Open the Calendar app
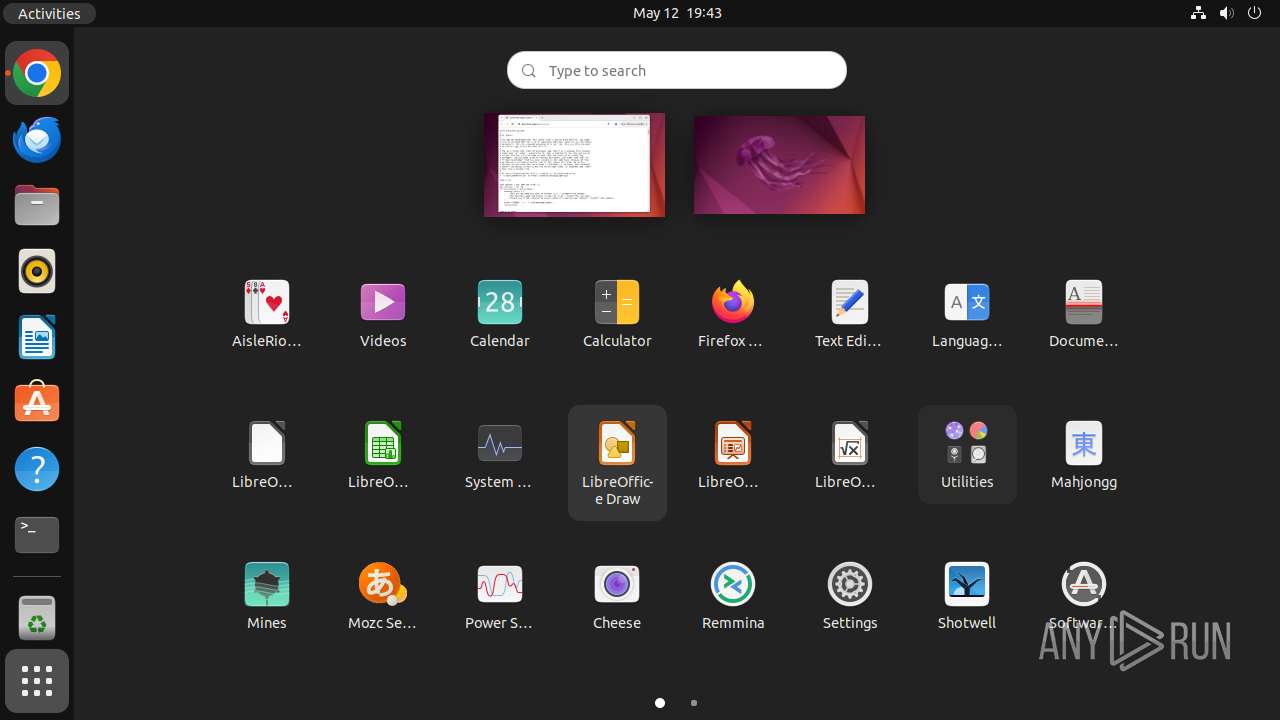Viewport: 1280px width, 720px height. click(500, 313)
